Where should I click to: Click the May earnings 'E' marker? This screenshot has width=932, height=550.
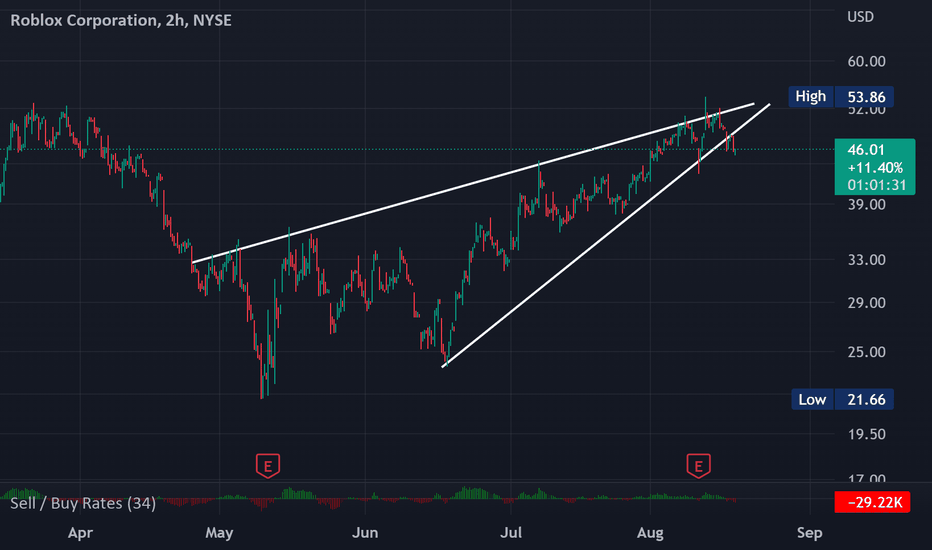pyautogui.click(x=267, y=466)
